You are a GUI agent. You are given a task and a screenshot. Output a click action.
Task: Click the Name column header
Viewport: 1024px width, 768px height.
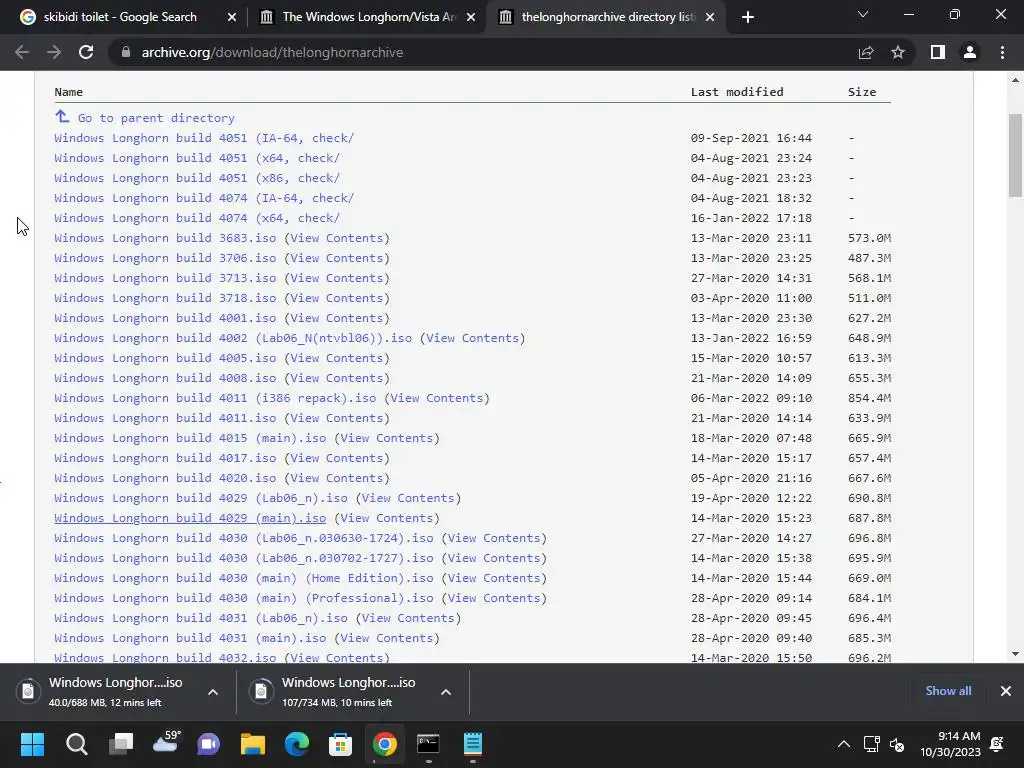pos(69,92)
